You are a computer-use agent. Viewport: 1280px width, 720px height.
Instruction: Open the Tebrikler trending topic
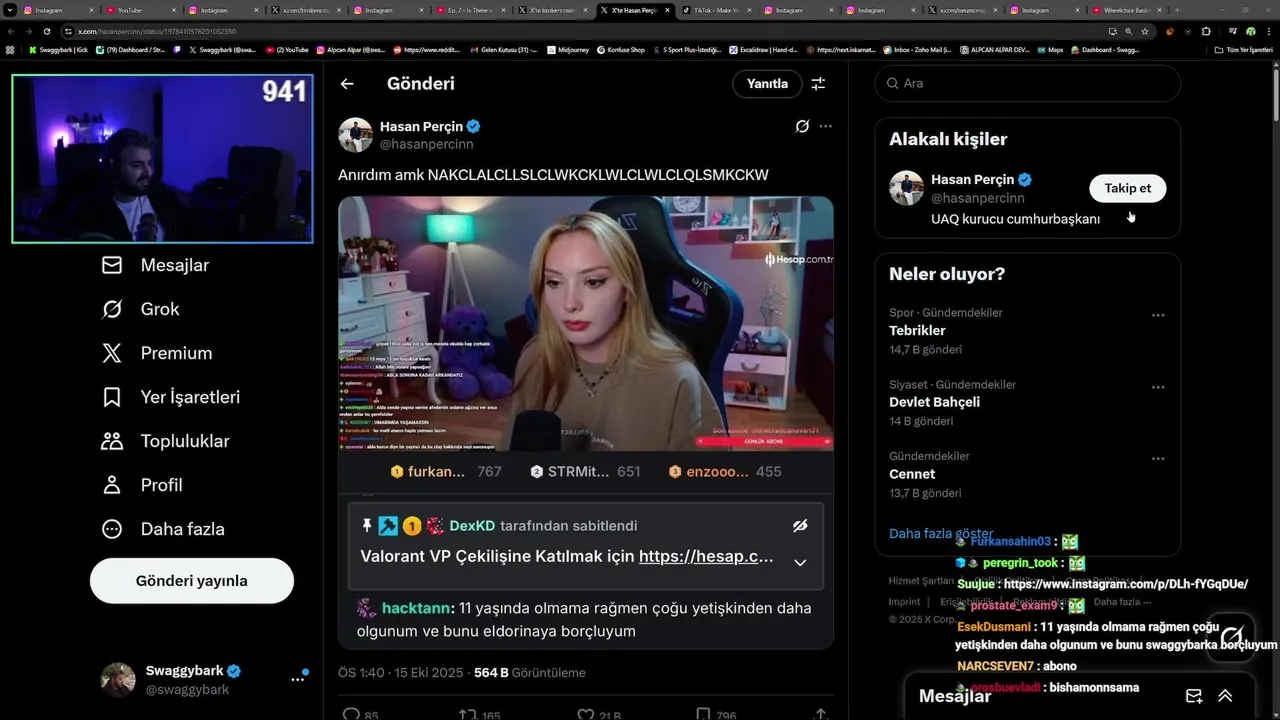(x=917, y=330)
